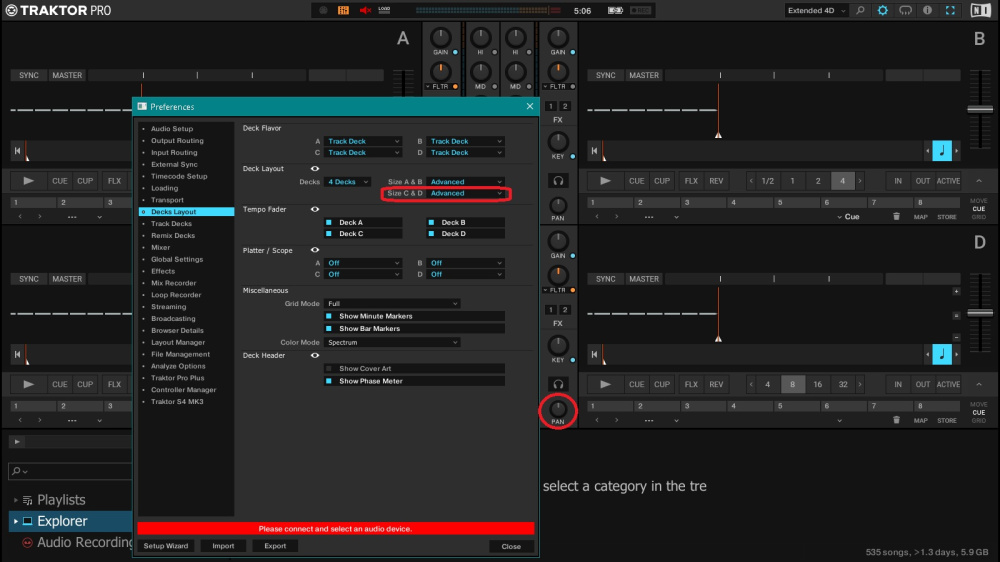
Task: Disable Show Bar Markers
Action: (x=328, y=329)
